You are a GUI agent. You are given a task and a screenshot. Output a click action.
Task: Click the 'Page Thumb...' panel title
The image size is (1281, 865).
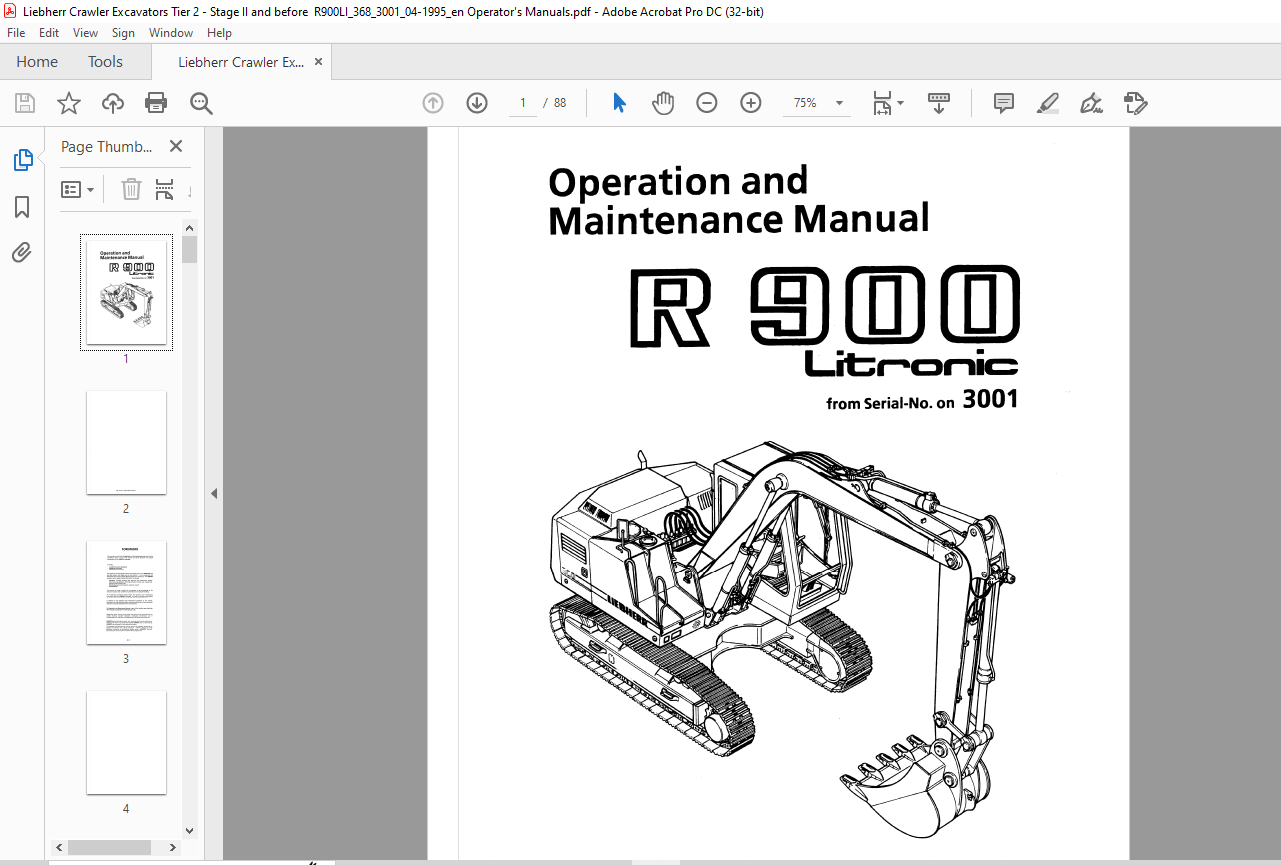(x=107, y=146)
